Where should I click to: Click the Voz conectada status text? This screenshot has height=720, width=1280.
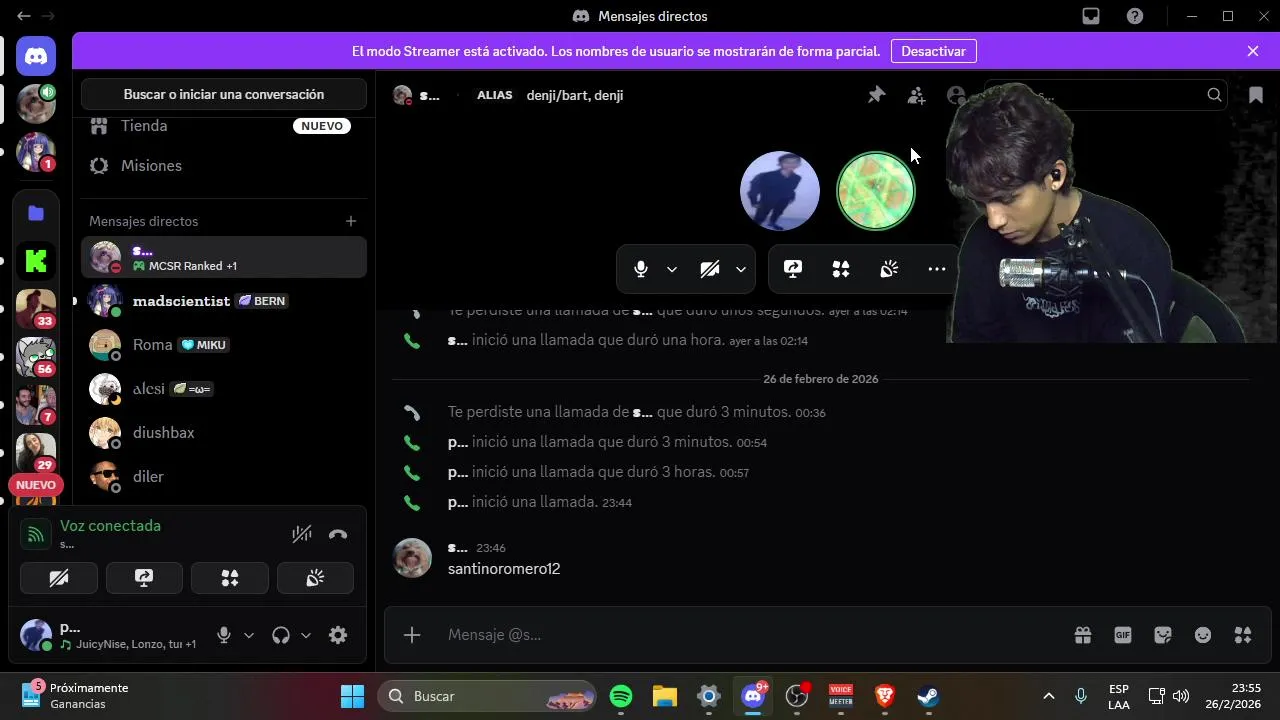click(x=110, y=526)
